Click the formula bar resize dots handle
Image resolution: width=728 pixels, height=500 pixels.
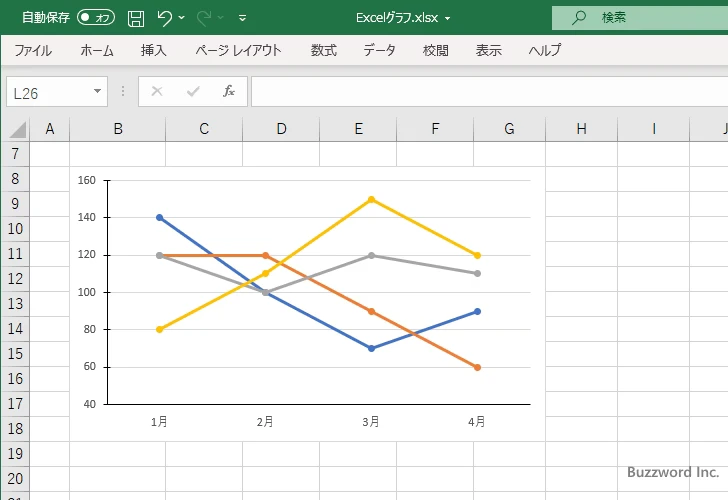click(x=123, y=91)
